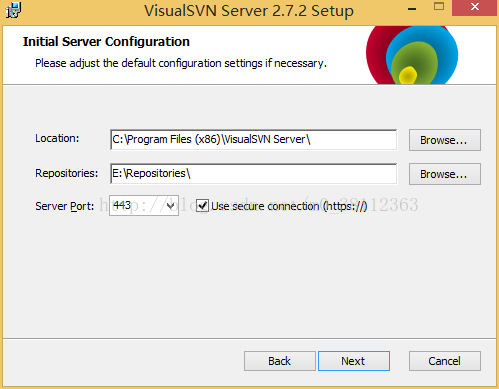Click the VisualSVN colorful logo graphic

[412, 55]
